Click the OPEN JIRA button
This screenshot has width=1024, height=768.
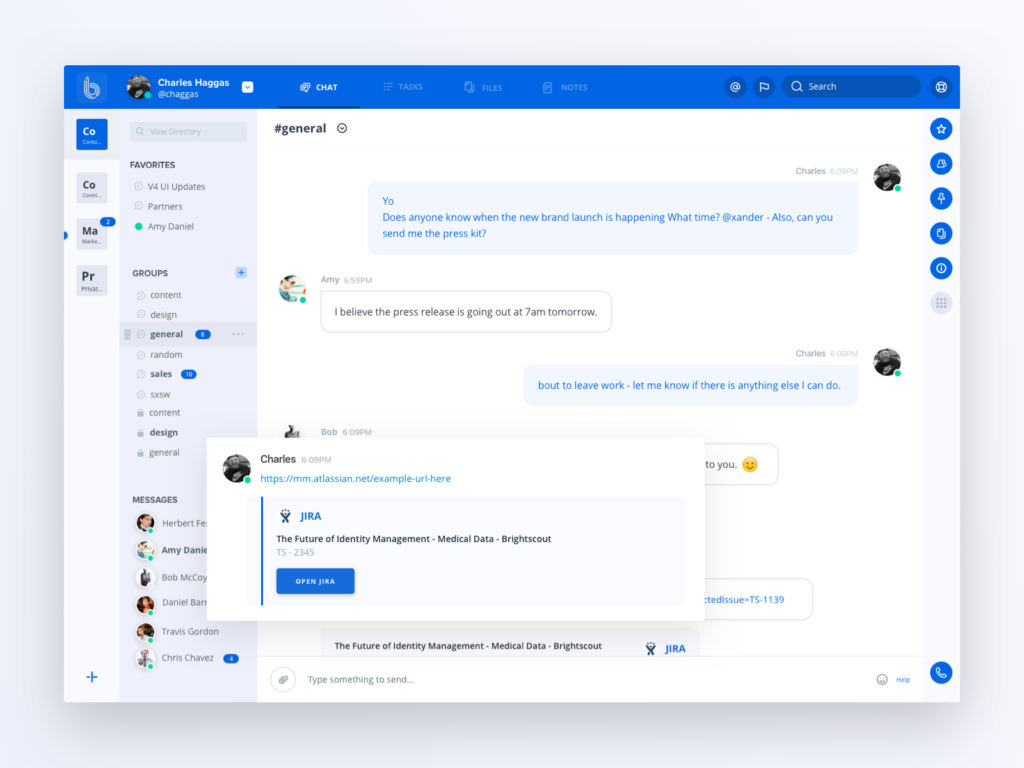(315, 581)
